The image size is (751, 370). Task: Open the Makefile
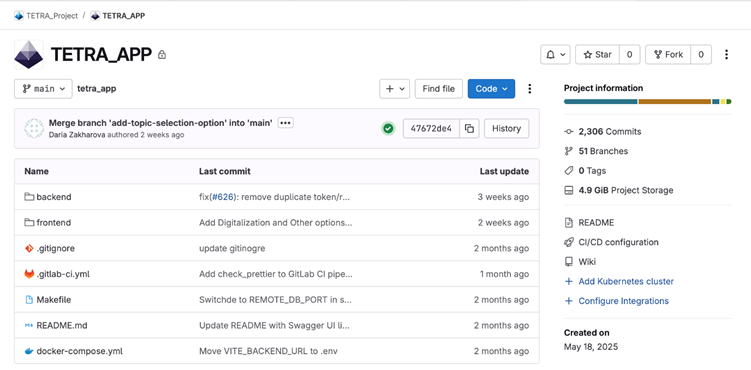54,300
